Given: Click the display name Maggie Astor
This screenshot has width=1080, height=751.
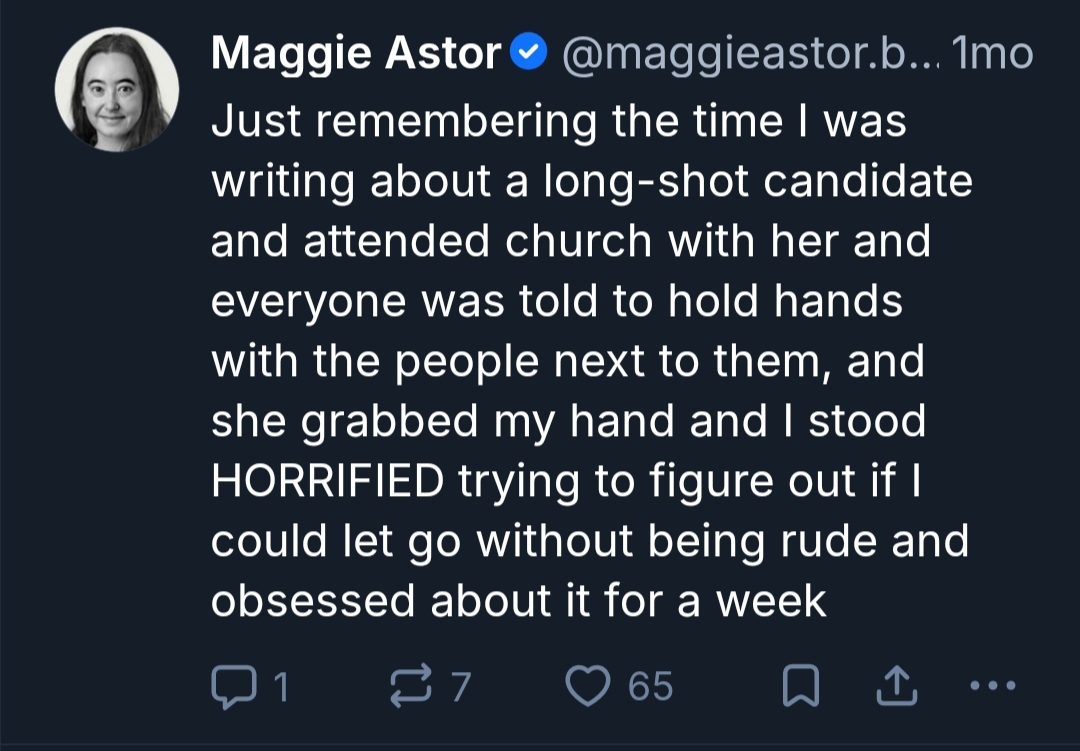Looking at the screenshot, I should 355,54.
